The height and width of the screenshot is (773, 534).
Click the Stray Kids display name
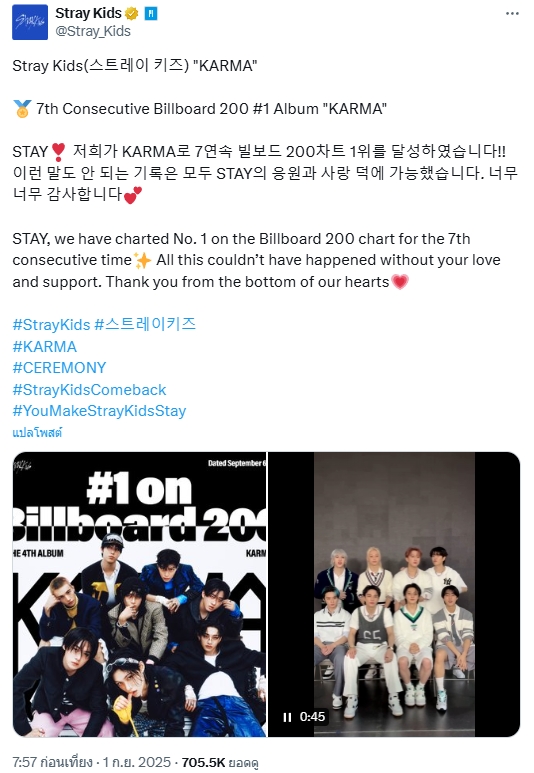[88, 13]
